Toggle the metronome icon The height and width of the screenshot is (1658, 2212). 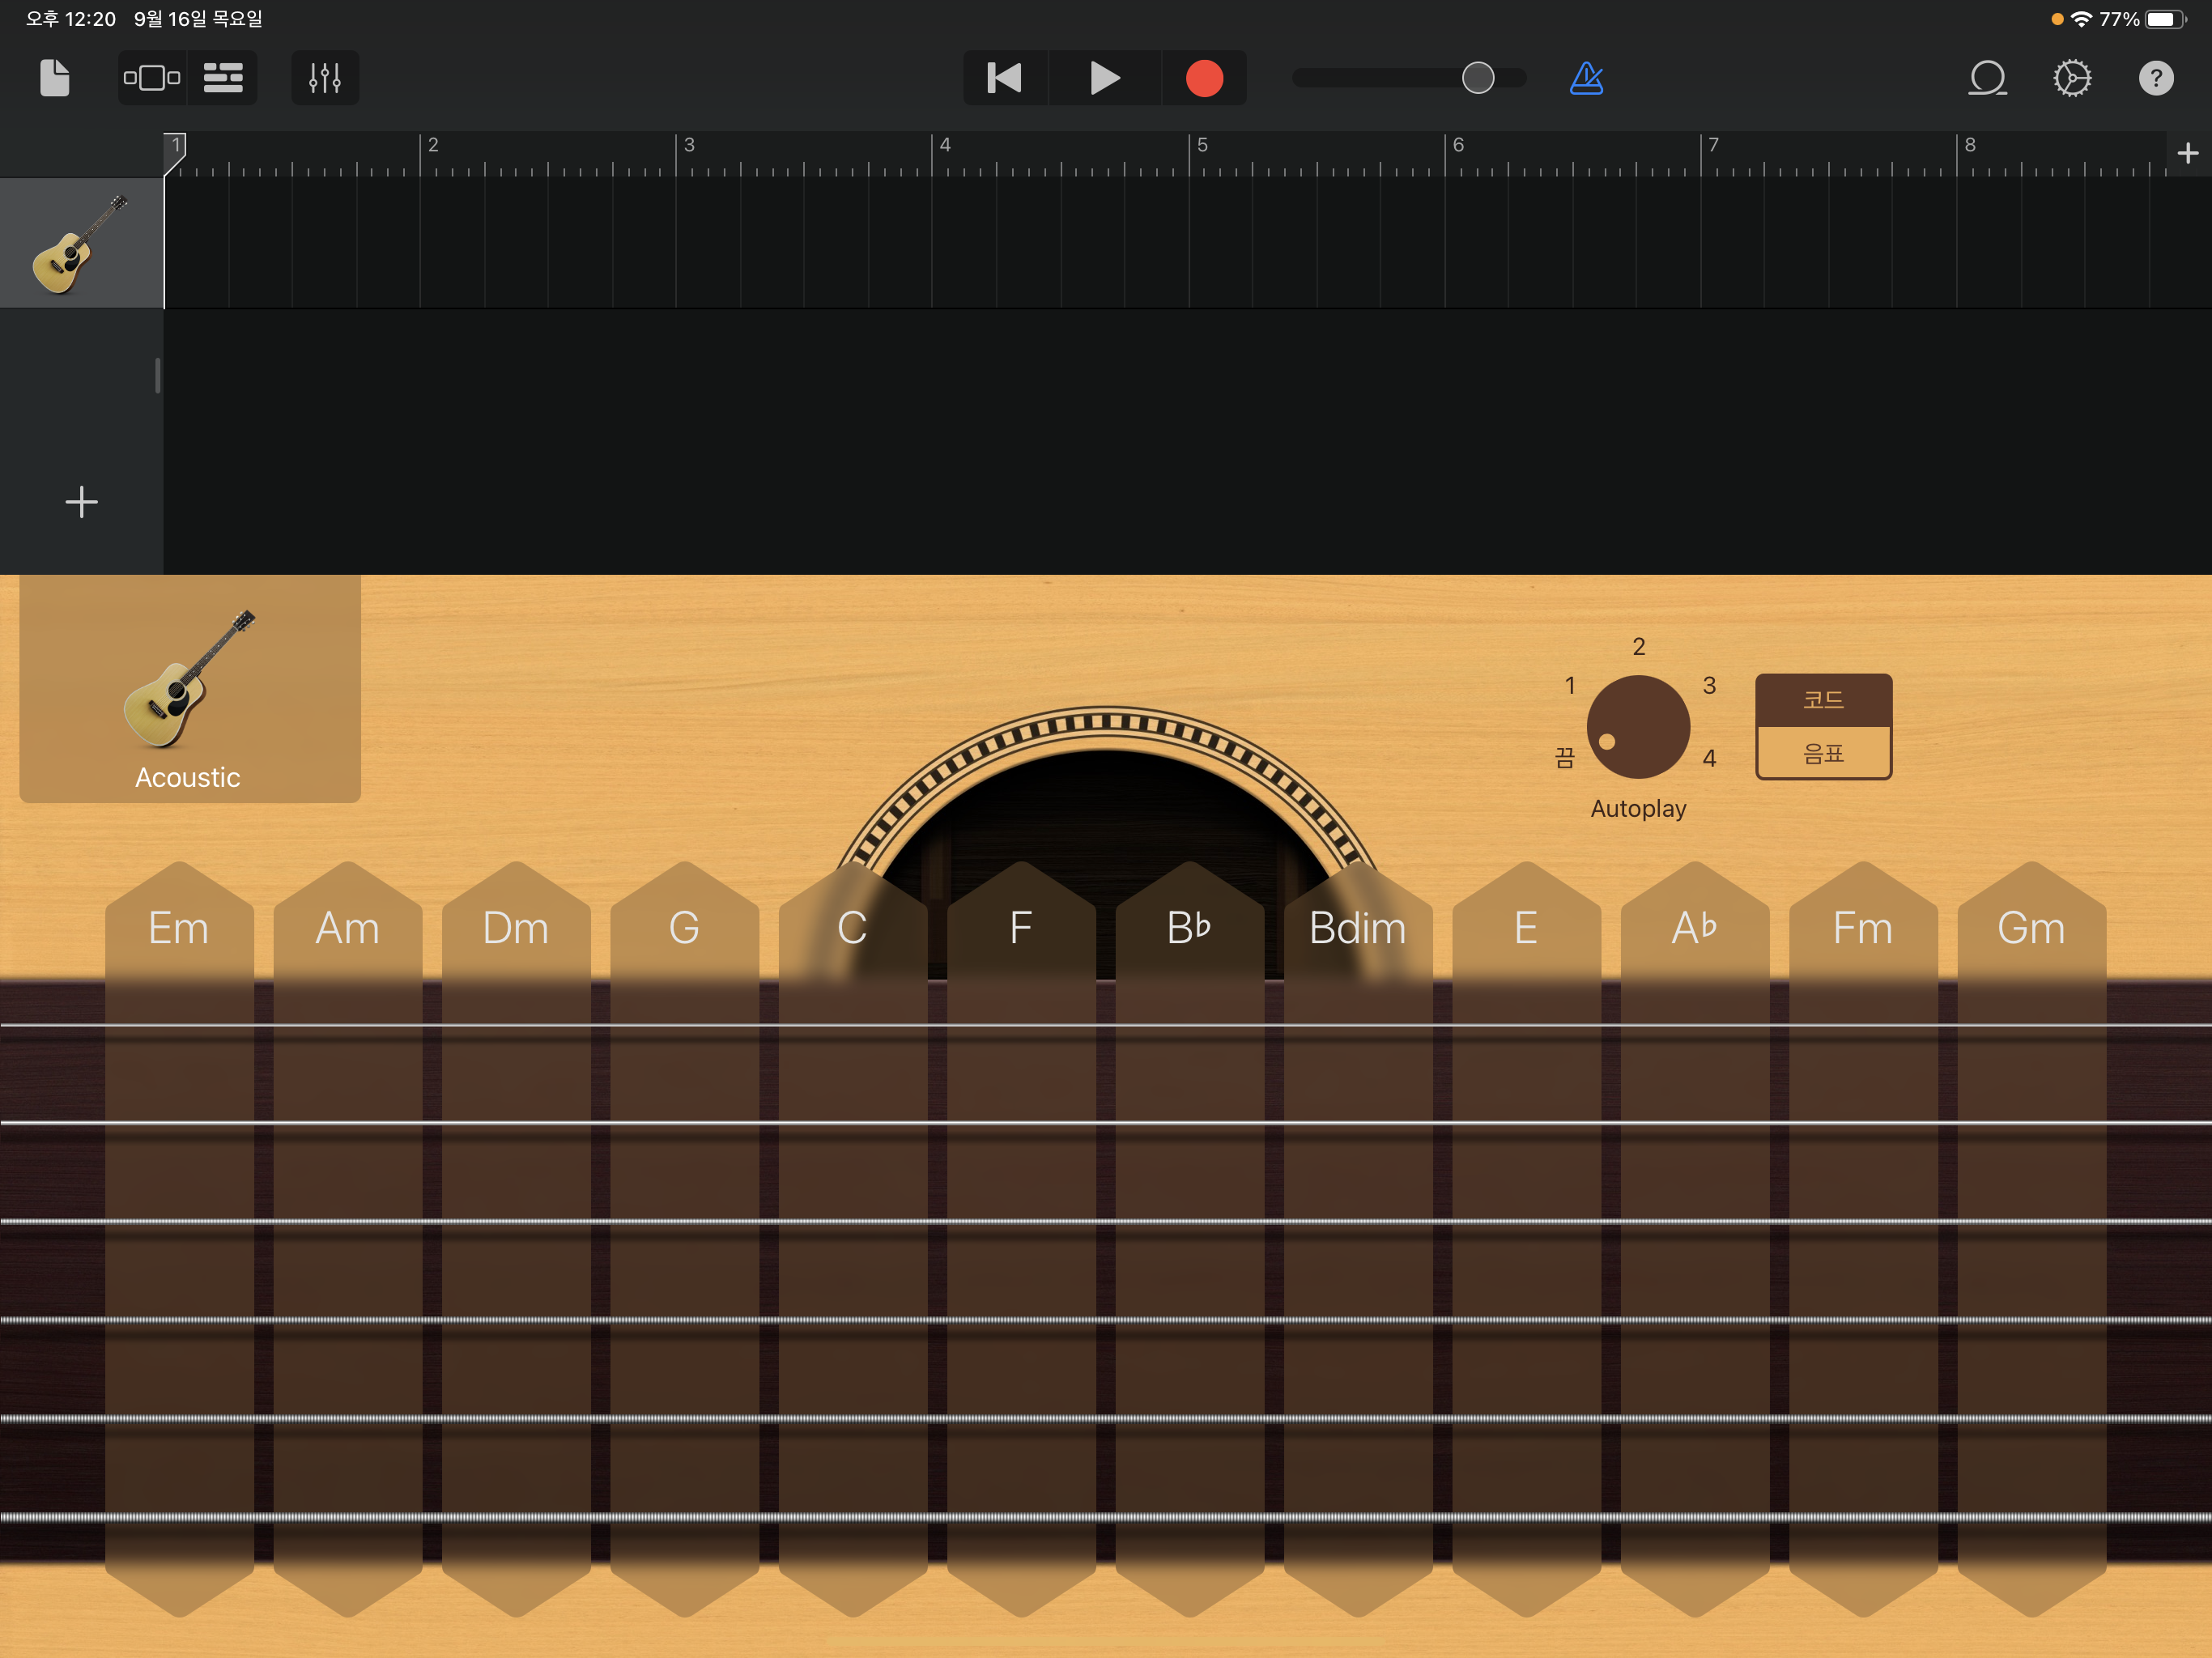click(x=1586, y=78)
